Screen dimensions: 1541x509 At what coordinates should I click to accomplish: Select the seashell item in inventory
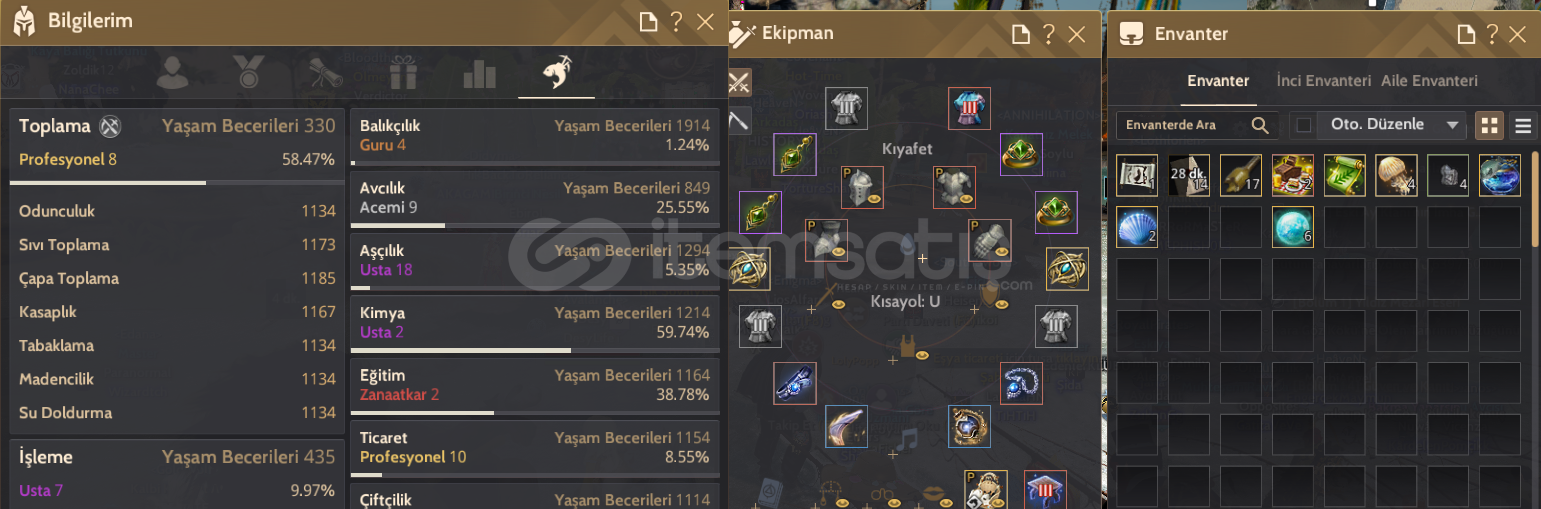point(1137,227)
